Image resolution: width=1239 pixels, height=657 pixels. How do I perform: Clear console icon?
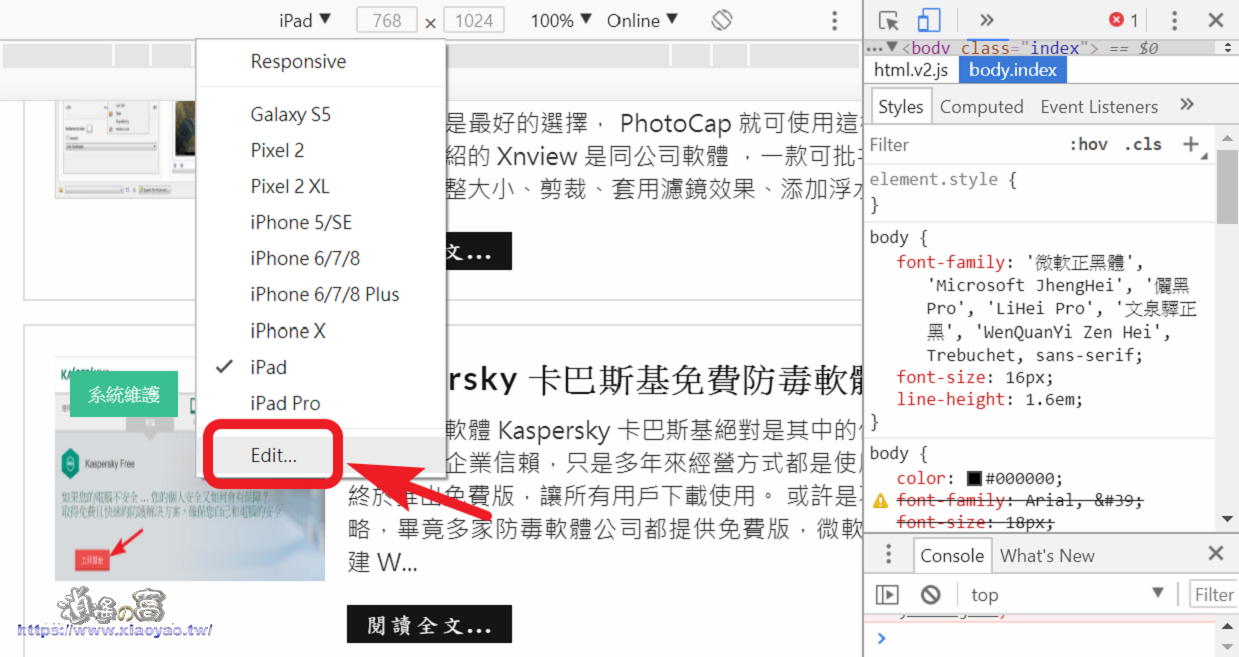tap(931, 595)
